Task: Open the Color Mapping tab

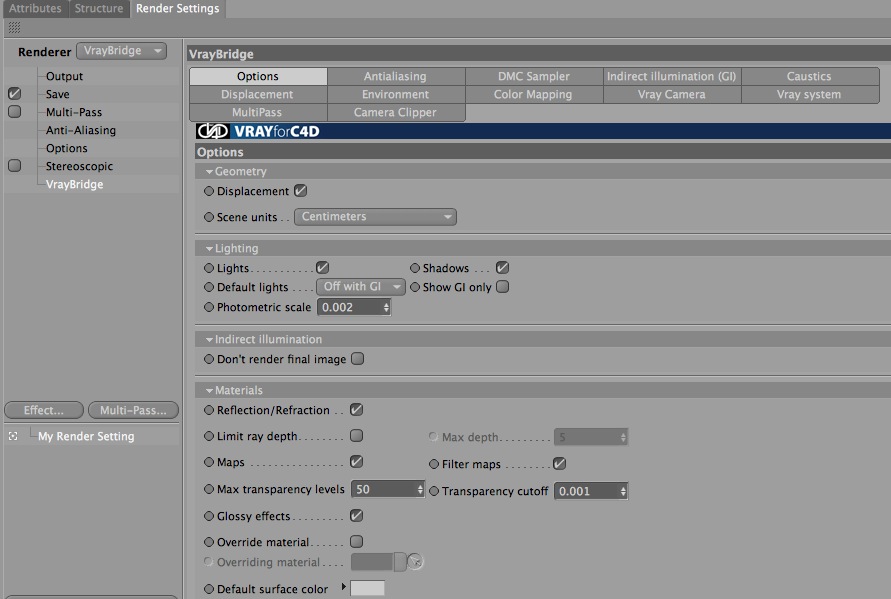Action: (x=533, y=94)
